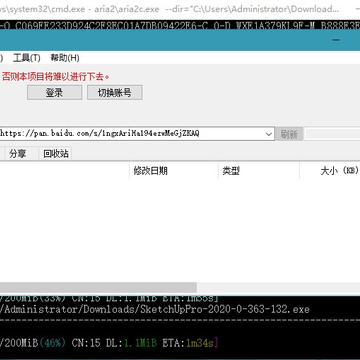
Task: Click the greyed 刷新 button
Action: pos(289,134)
